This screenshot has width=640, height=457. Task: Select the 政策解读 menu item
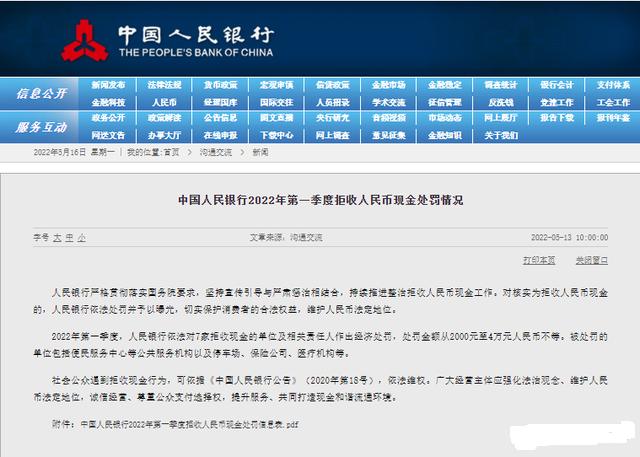tap(164, 118)
